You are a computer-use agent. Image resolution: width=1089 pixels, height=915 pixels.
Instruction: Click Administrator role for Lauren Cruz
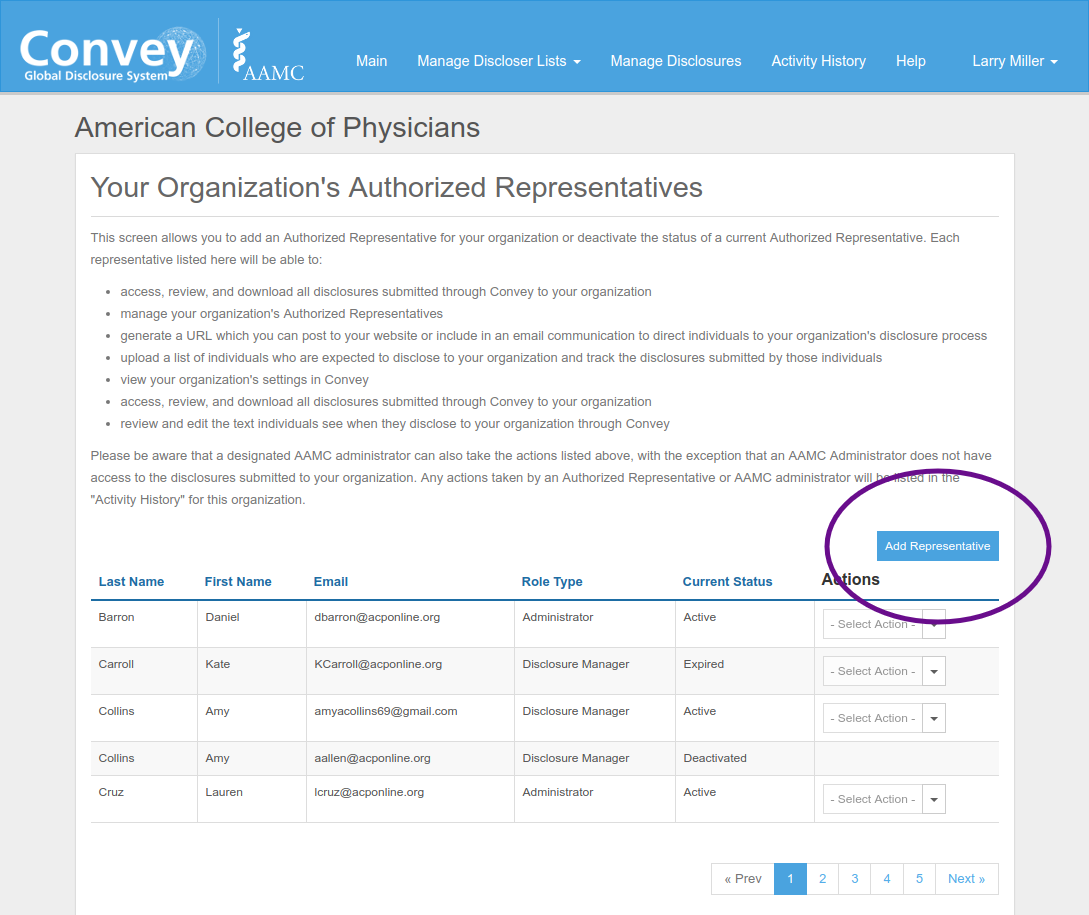coord(558,792)
